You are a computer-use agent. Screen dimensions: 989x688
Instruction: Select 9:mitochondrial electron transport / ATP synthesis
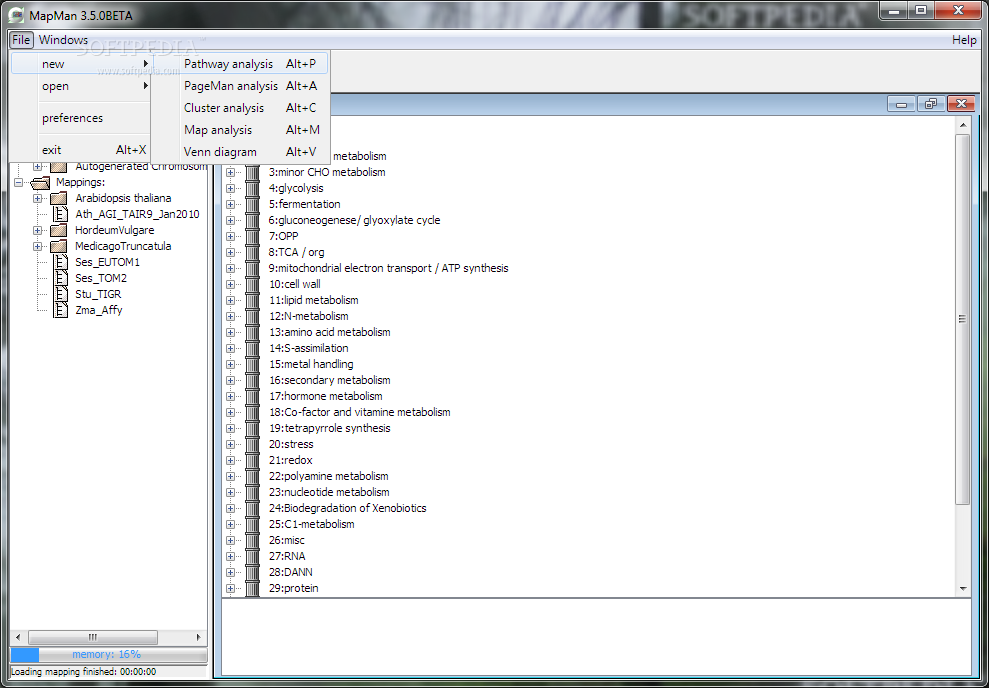click(x=389, y=268)
